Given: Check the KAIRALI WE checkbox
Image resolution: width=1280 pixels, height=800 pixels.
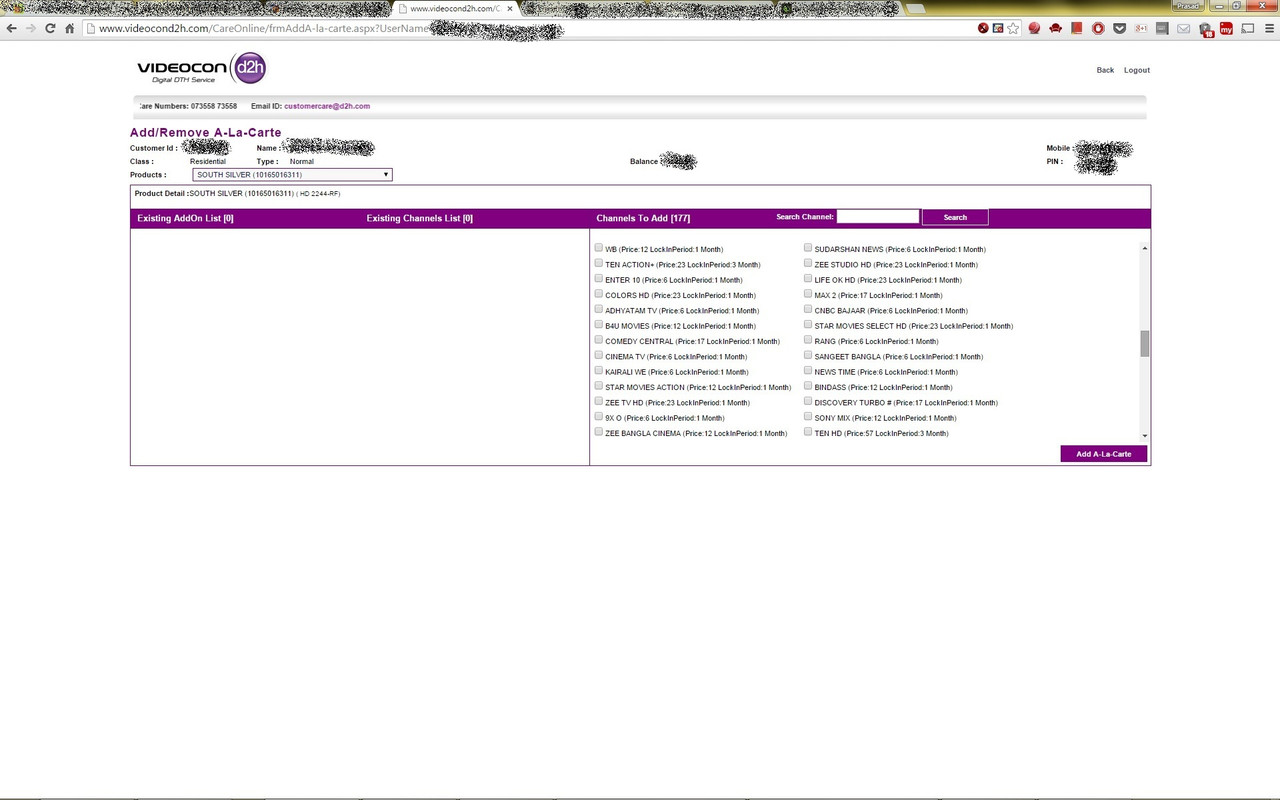Looking at the screenshot, I should click(598, 371).
